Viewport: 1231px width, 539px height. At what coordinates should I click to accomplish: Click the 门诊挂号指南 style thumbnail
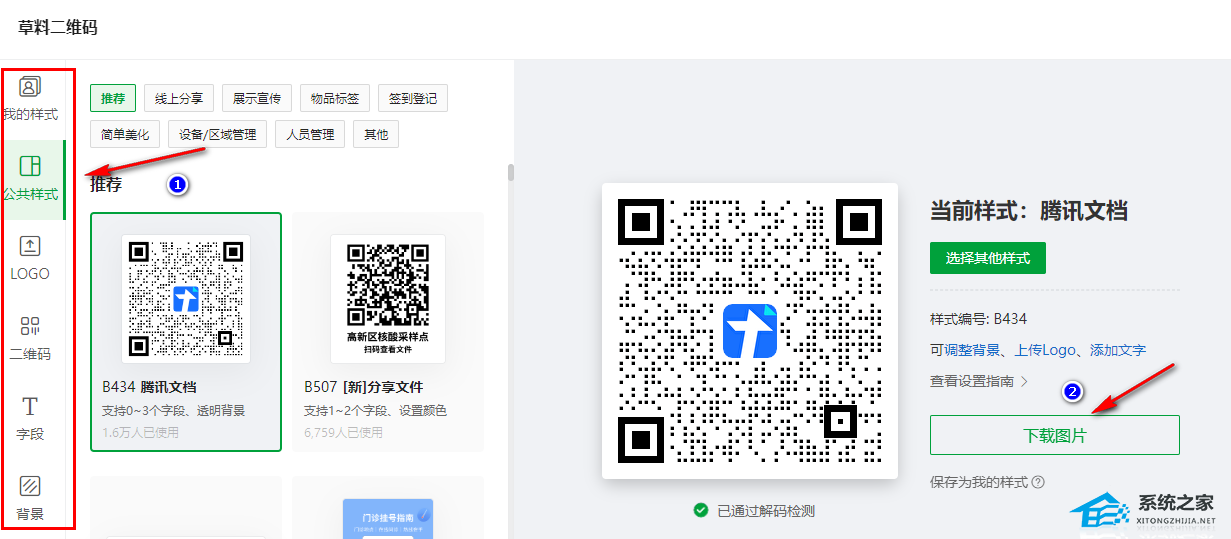click(388, 518)
